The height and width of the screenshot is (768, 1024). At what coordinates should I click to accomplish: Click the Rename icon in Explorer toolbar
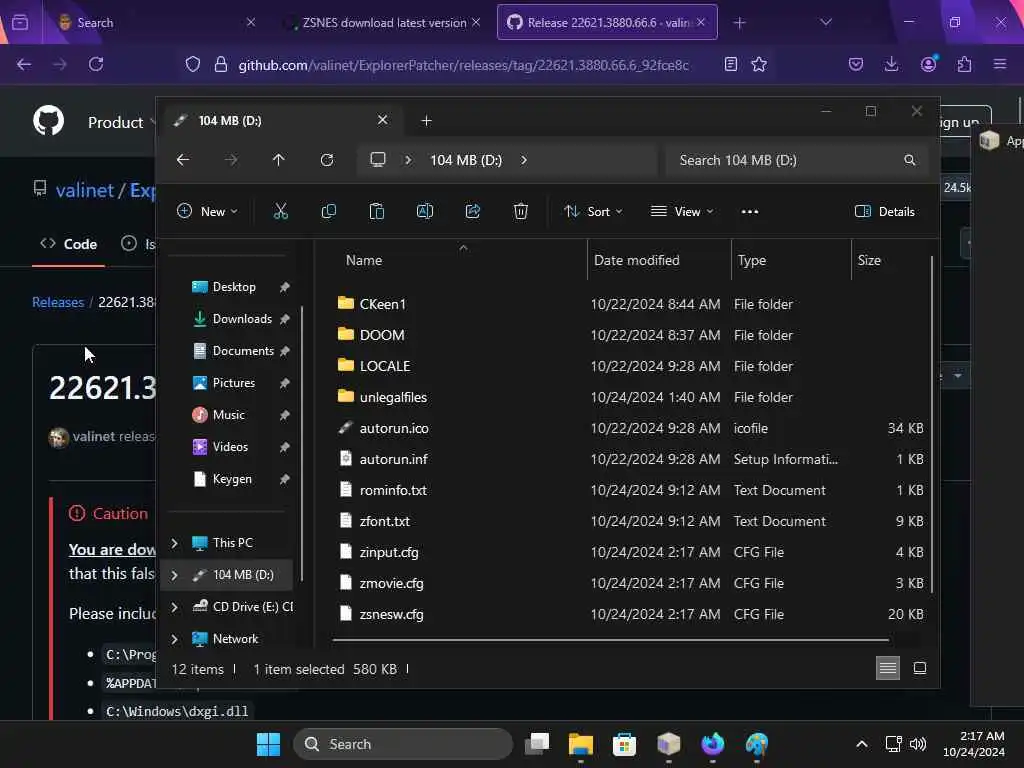coord(424,211)
